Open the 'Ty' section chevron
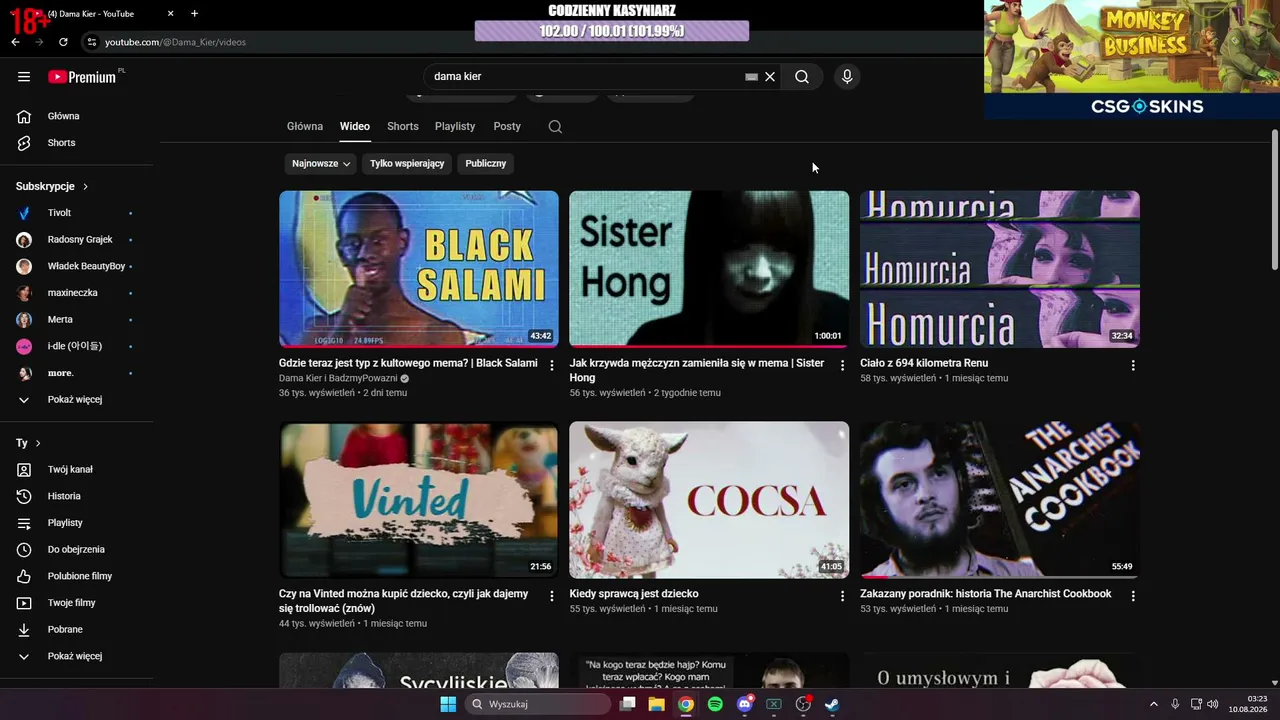The height and width of the screenshot is (720, 1280). pyautogui.click(x=38, y=444)
